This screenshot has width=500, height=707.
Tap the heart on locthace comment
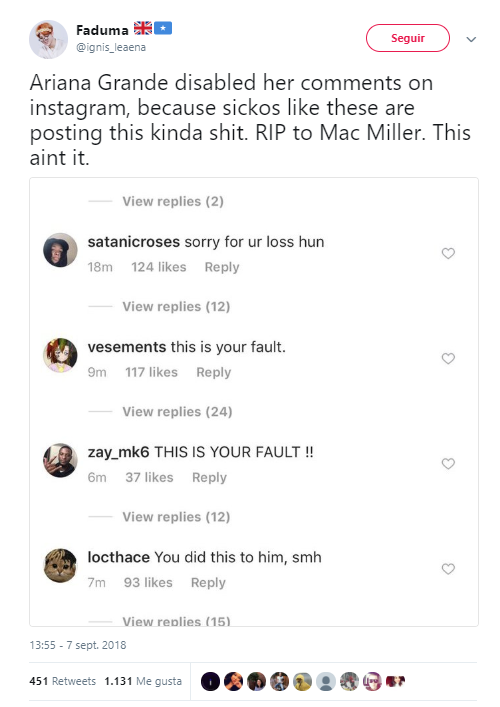448,569
